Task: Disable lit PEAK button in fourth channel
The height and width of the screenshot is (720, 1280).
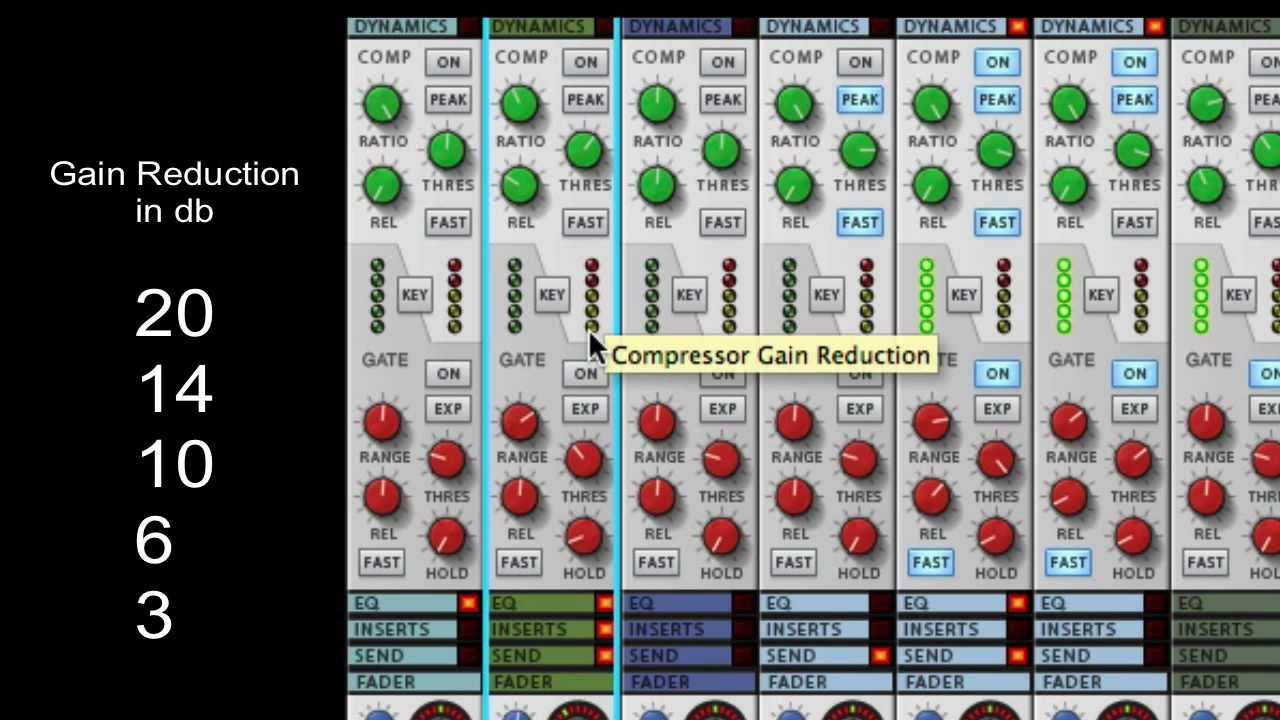Action: tap(860, 99)
